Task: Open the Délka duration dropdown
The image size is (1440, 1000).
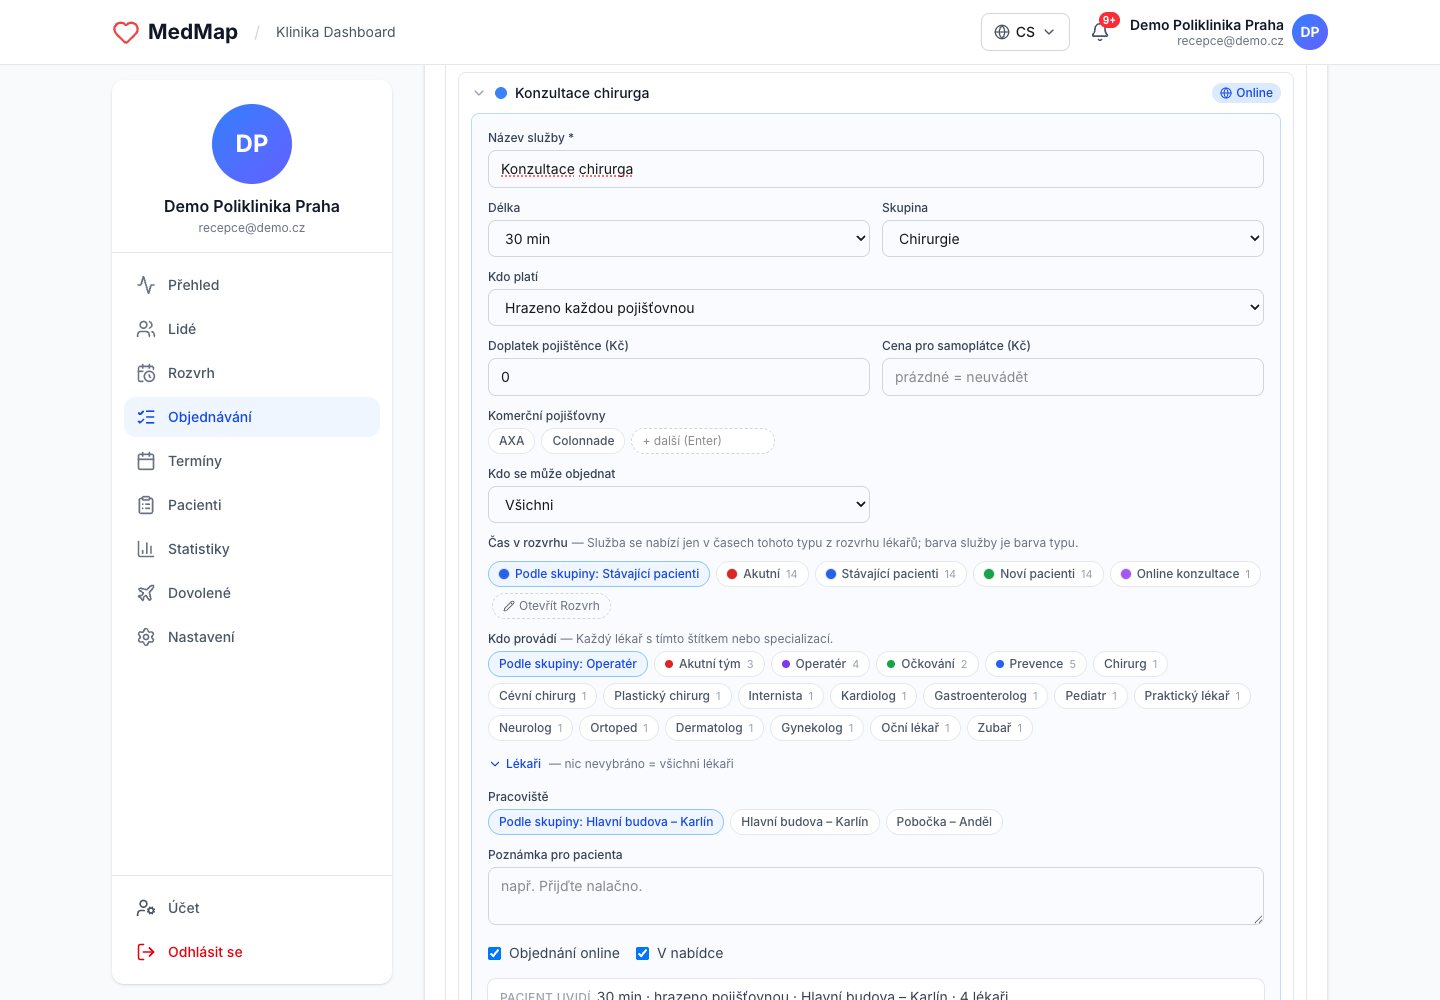Action: 679,239
